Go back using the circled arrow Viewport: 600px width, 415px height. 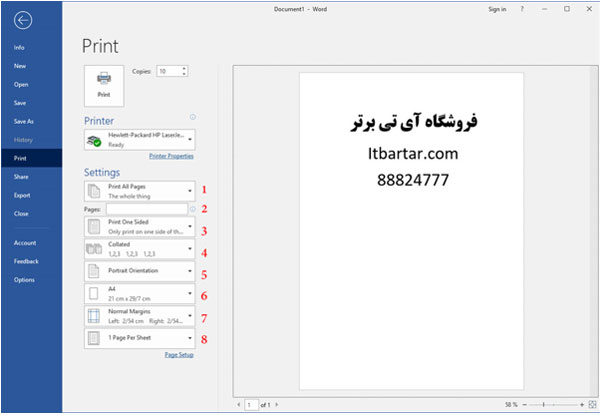click(x=23, y=20)
